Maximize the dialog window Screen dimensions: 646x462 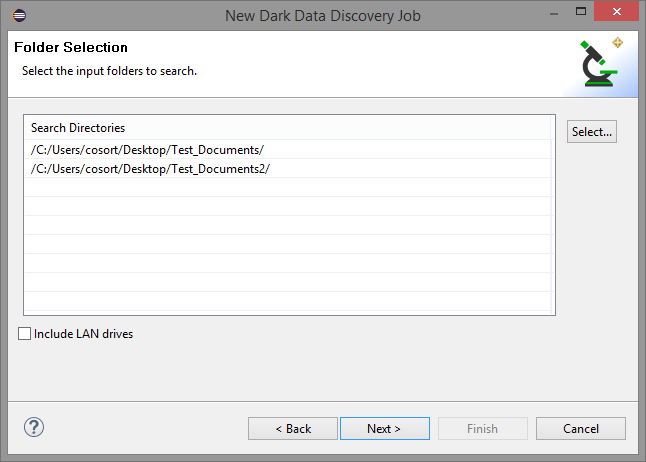(x=577, y=14)
